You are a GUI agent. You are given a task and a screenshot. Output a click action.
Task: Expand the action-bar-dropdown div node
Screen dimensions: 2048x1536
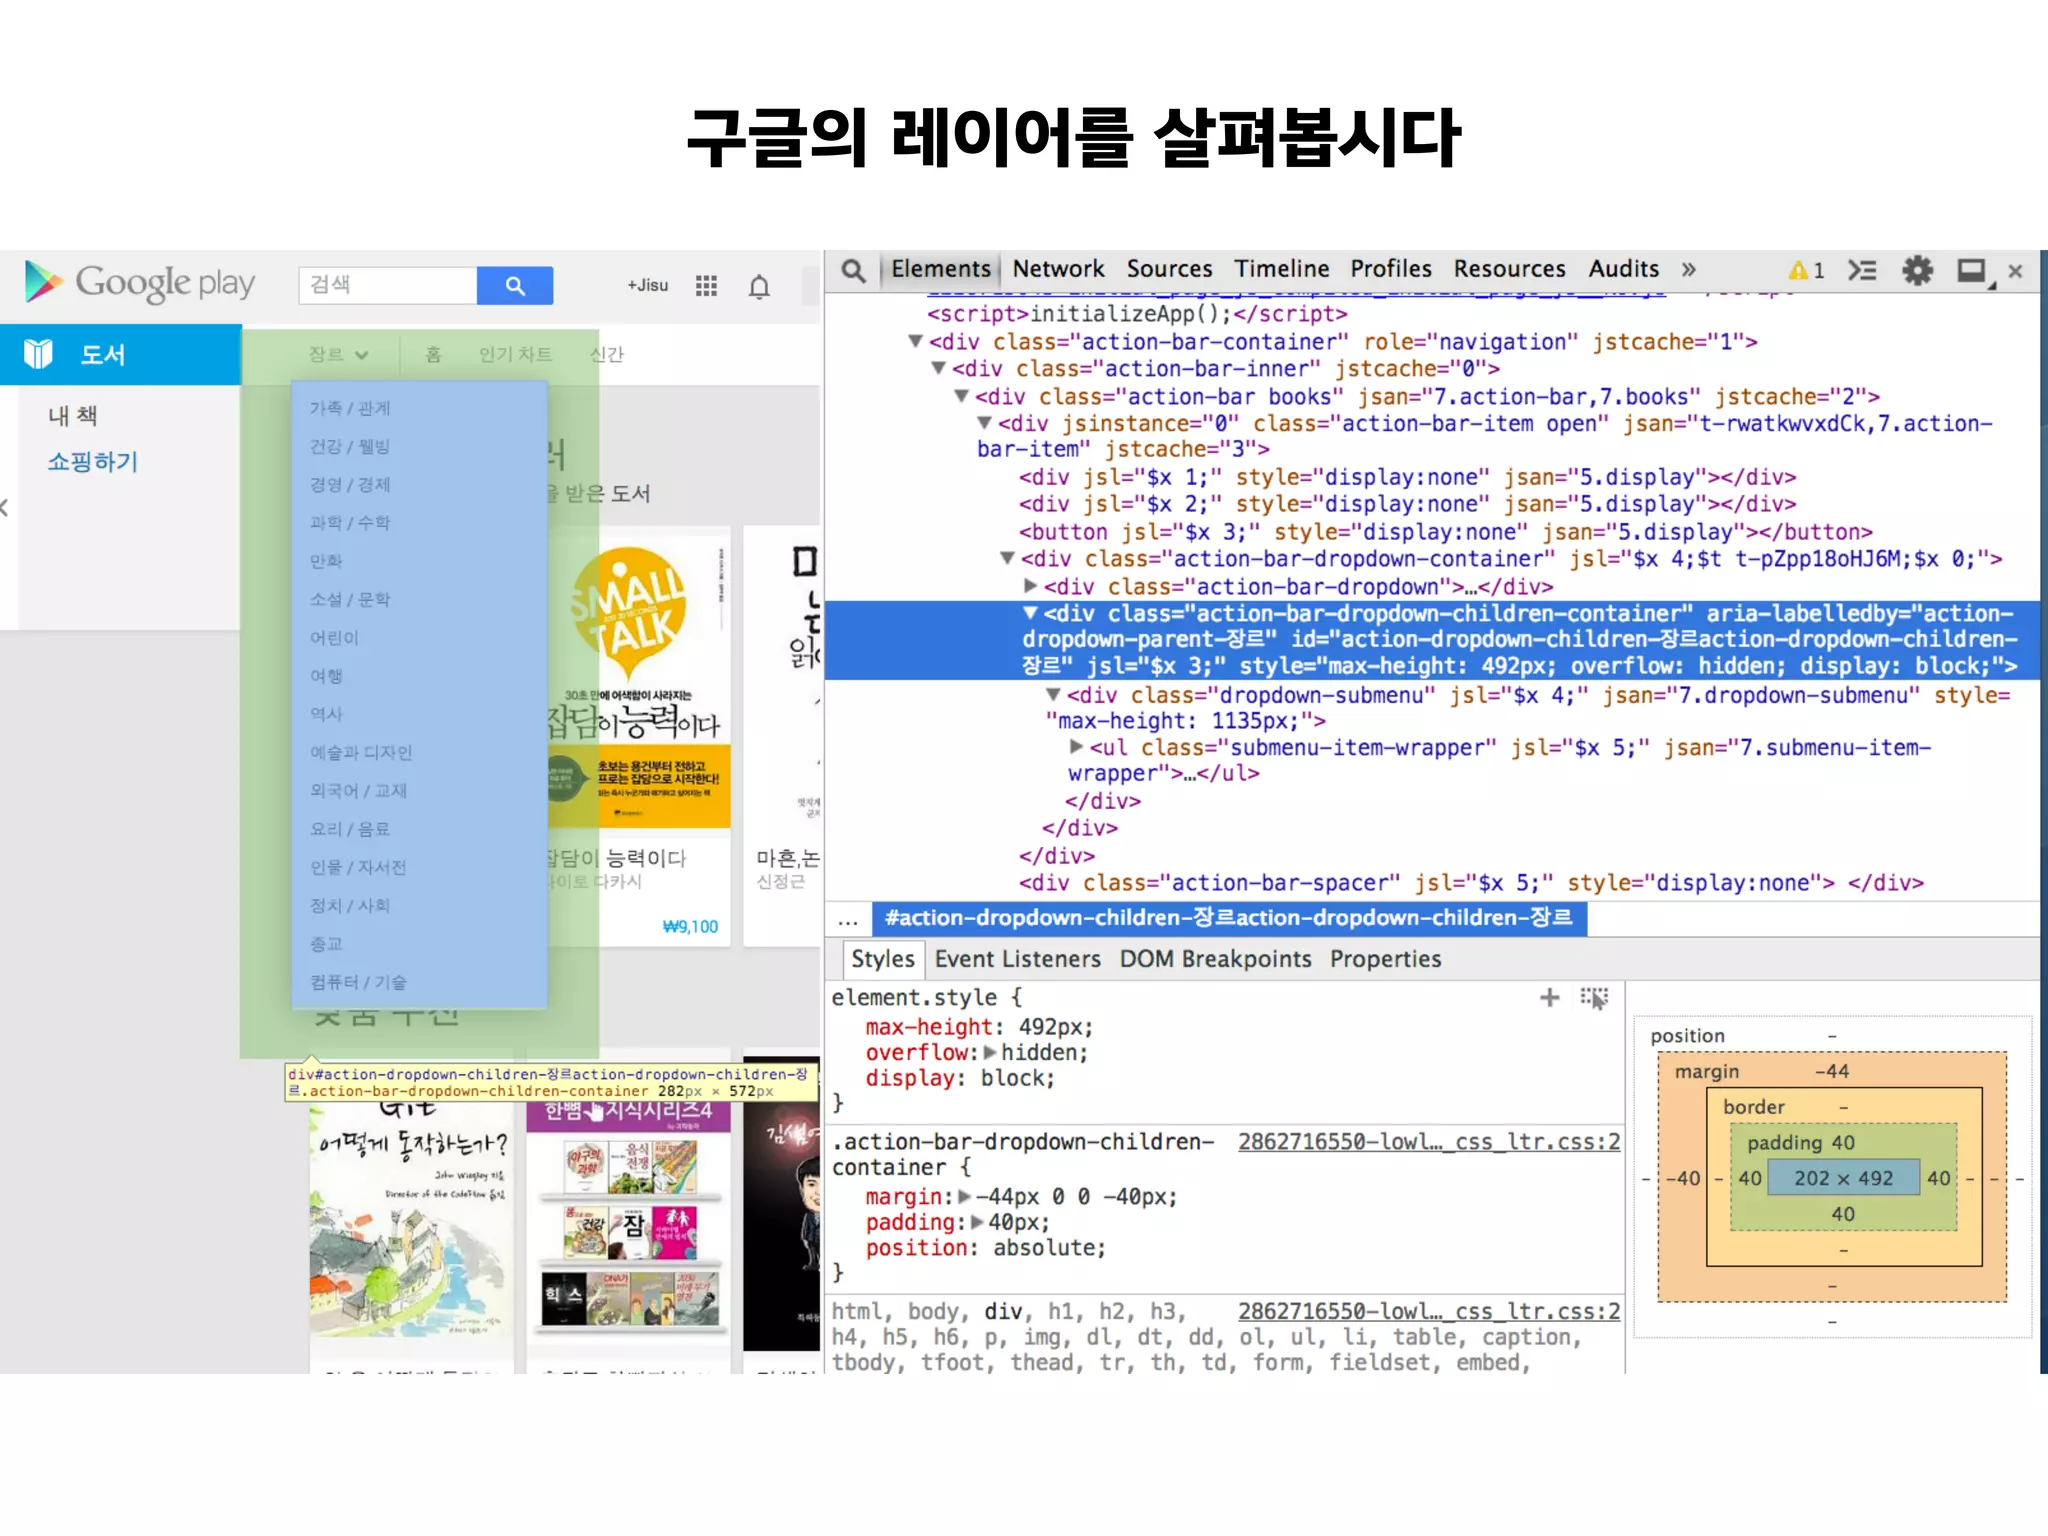pos(1030,586)
